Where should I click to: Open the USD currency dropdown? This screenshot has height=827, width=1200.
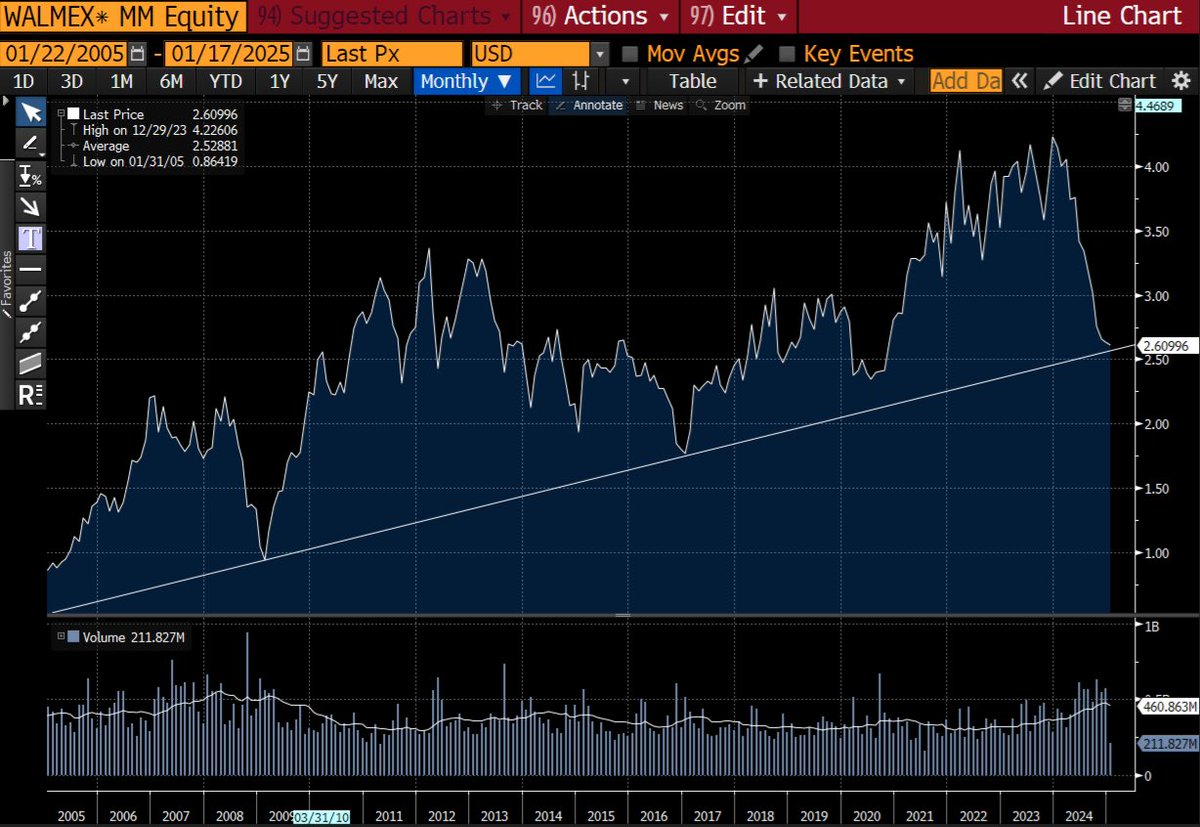[x=600, y=54]
